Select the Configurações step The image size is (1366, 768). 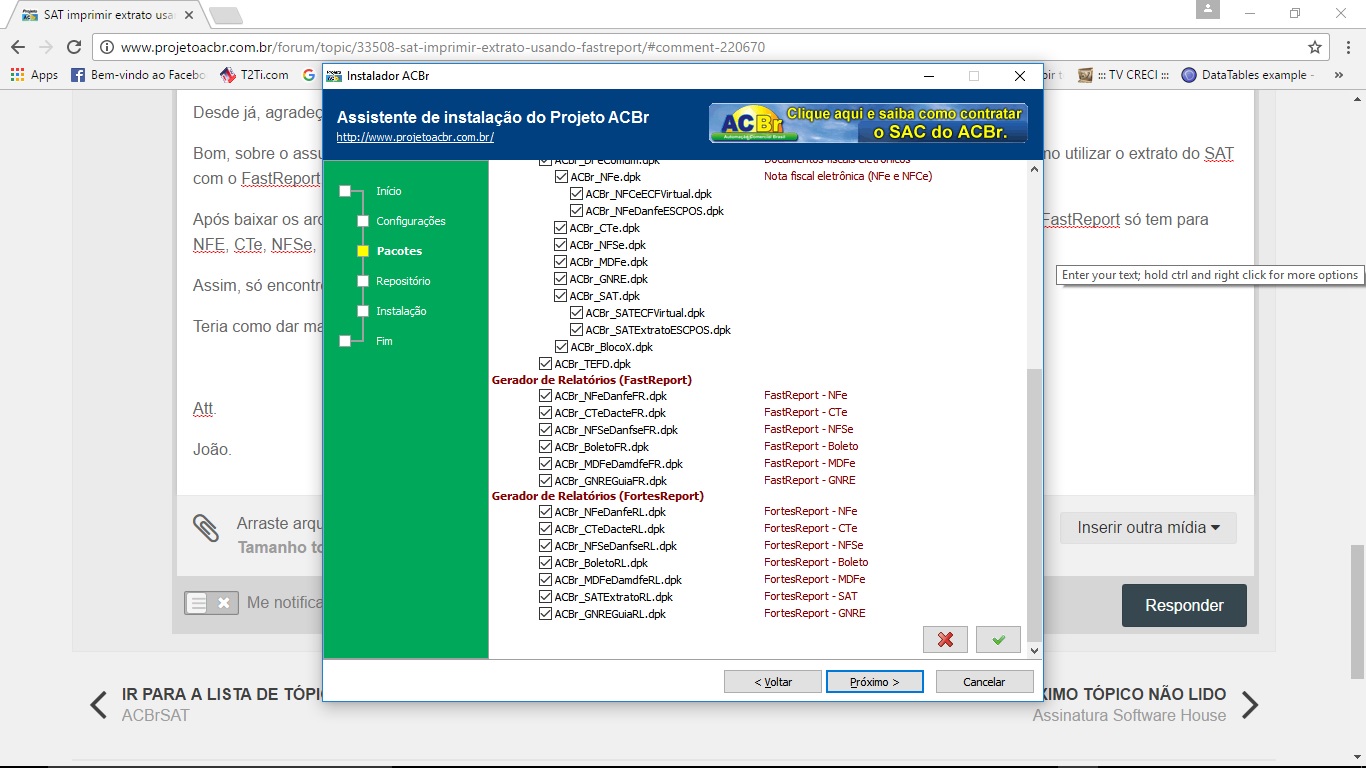pos(411,221)
